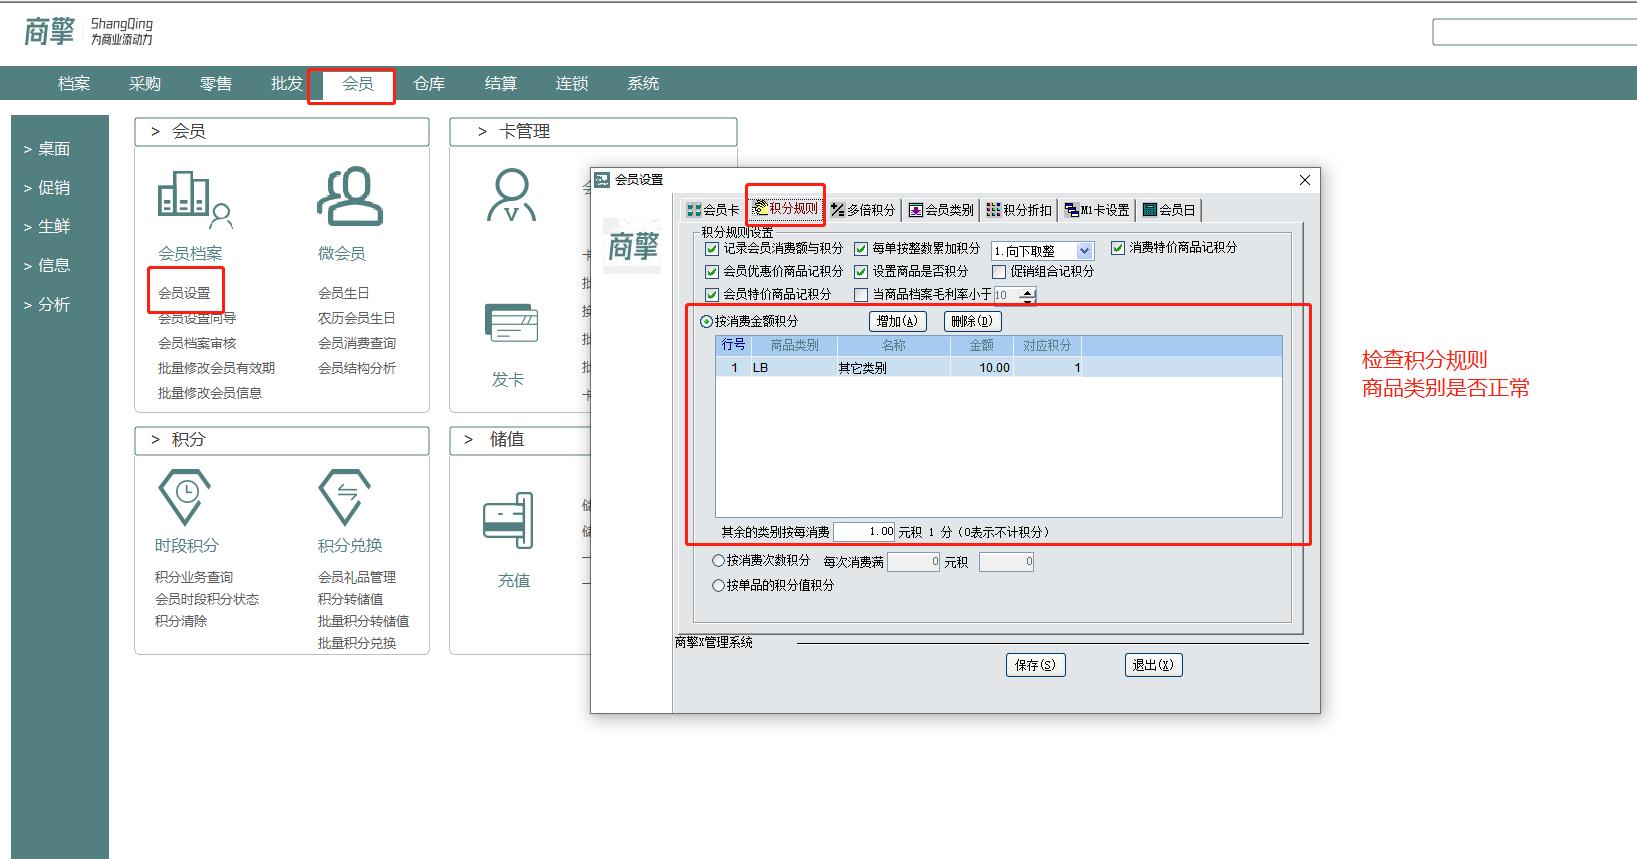Enable 促销组合记积分 checkbox
Viewport: 1637px width, 859px height.
click(x=999, y=271)
